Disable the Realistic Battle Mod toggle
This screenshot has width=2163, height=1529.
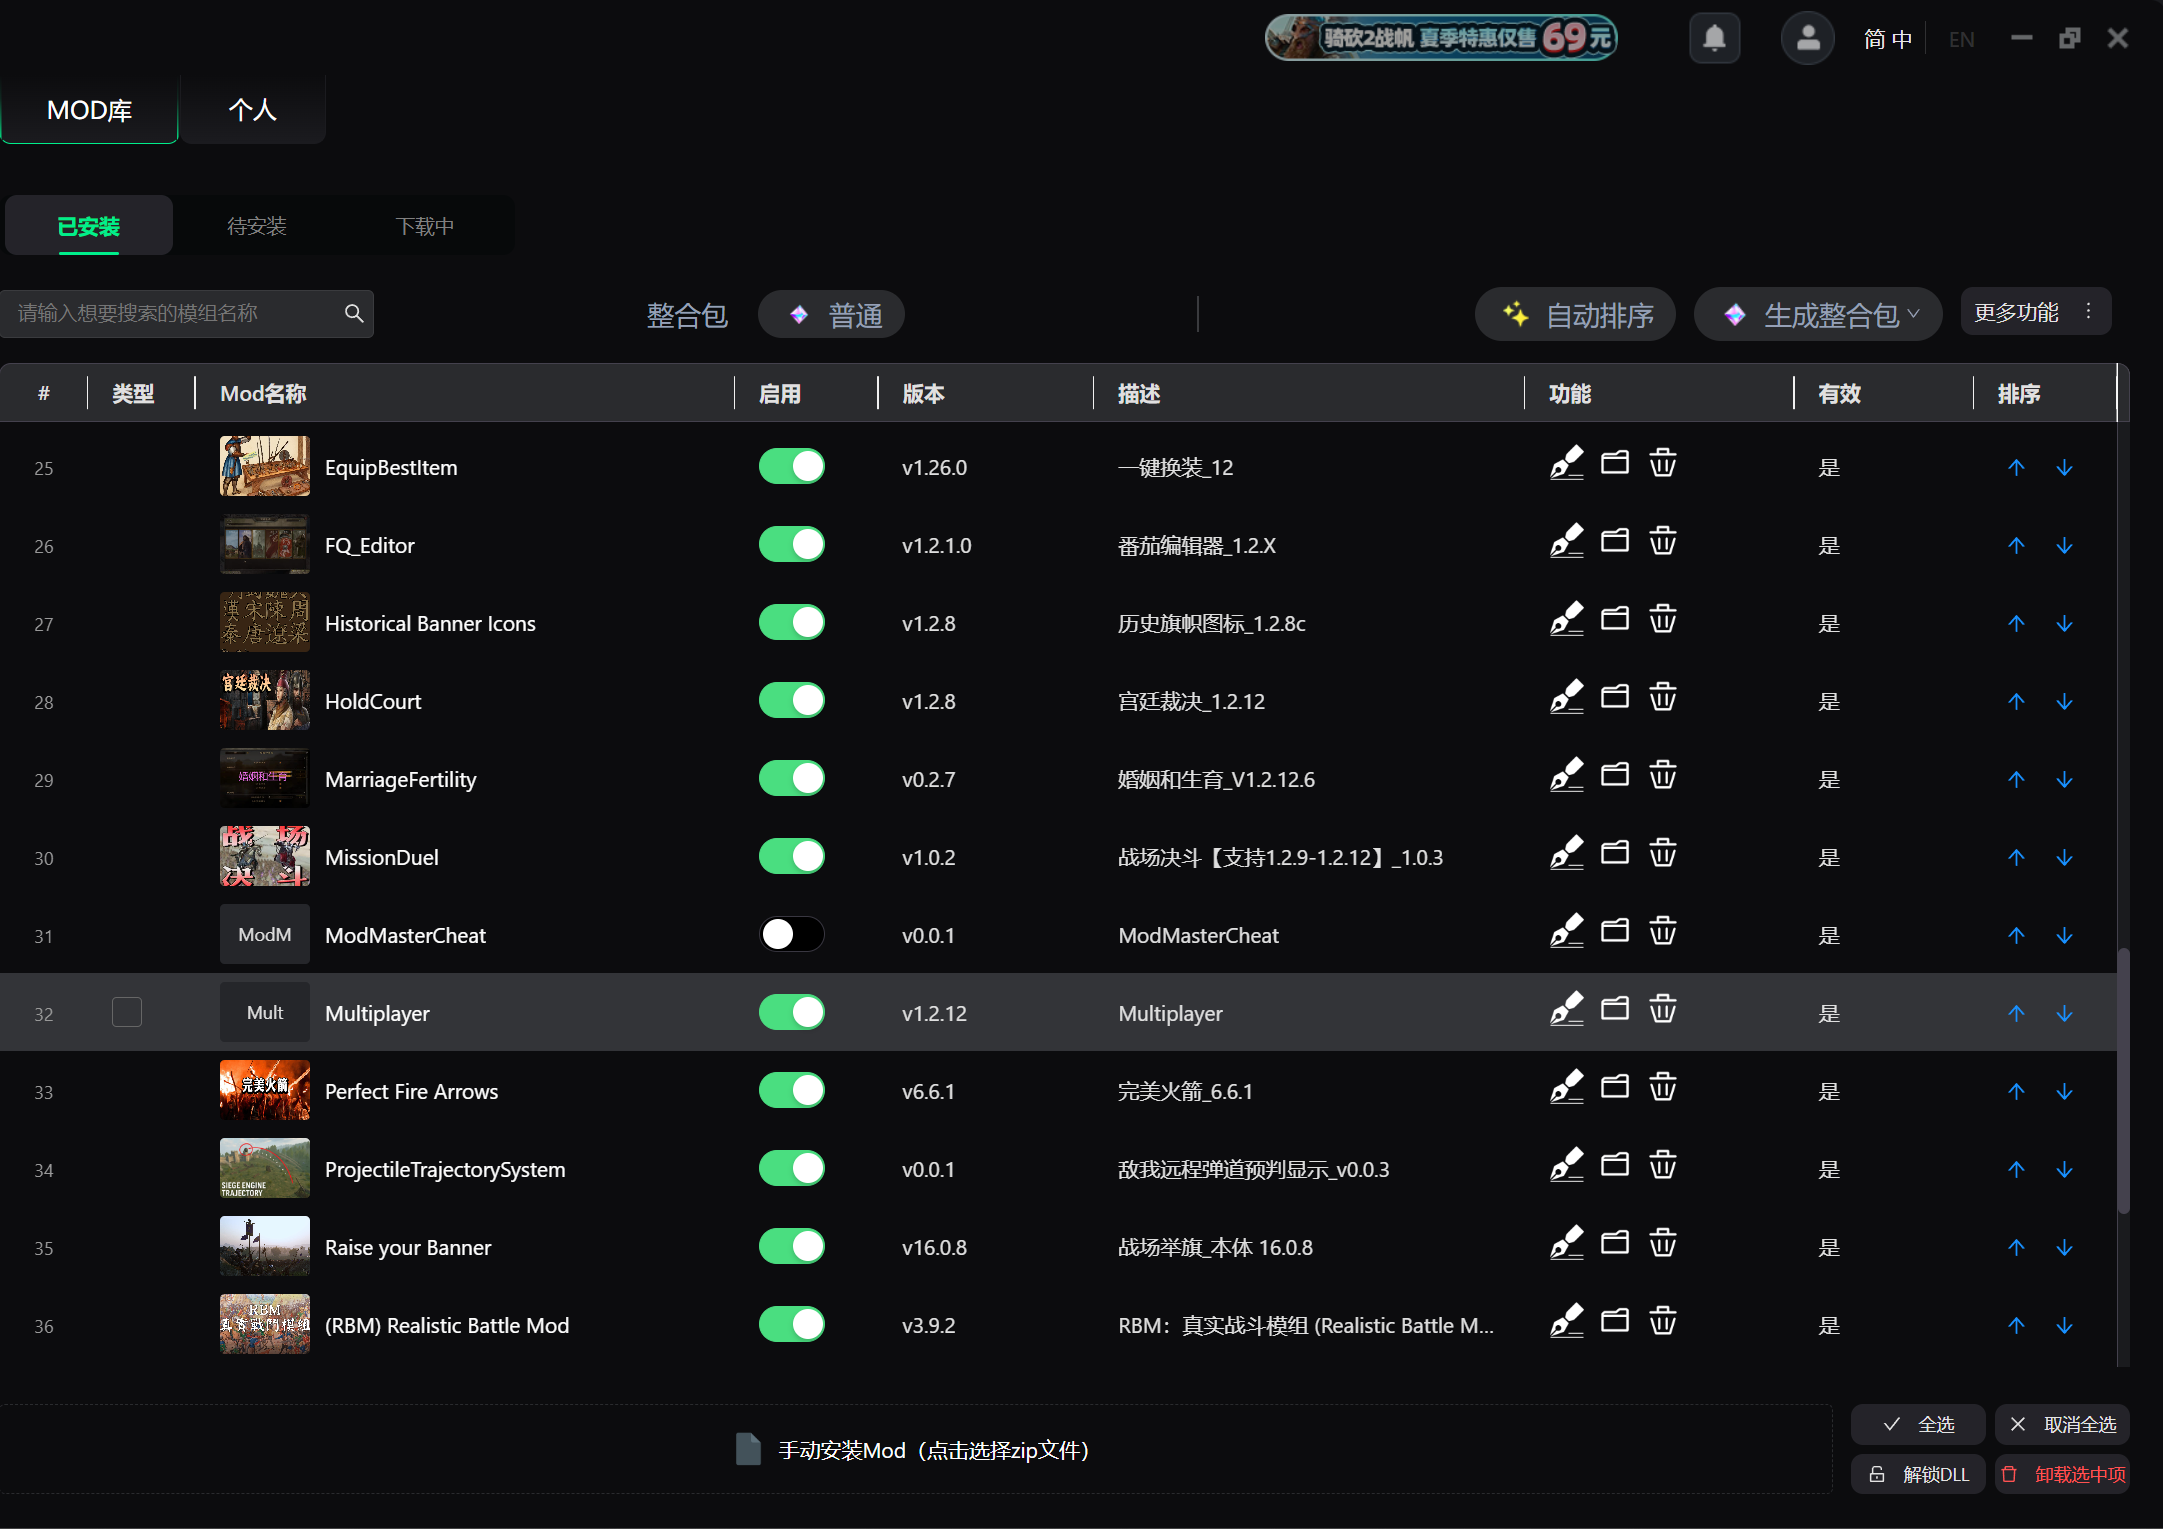click(791, 1325)
